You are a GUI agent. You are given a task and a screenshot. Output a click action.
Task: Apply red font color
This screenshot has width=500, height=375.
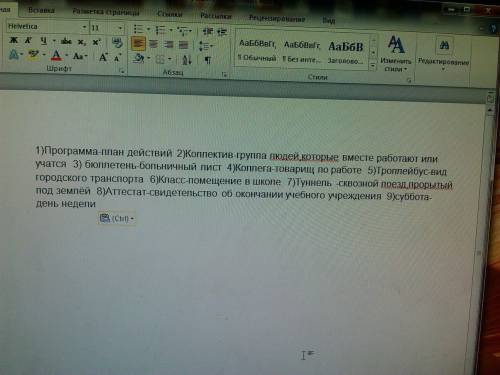[x=56, y=55]
